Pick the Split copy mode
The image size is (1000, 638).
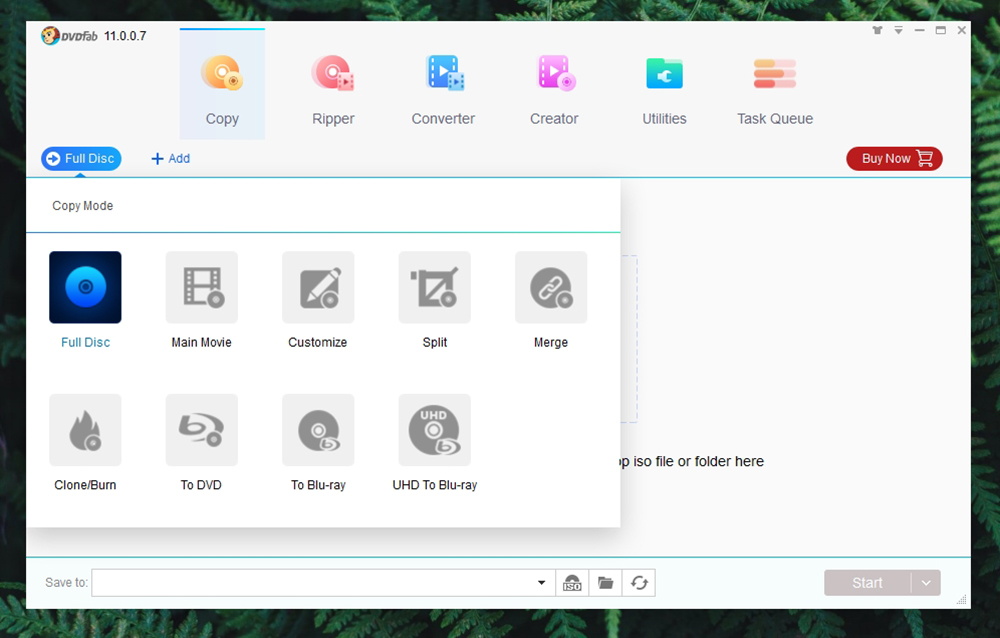(x=434, y=287)
